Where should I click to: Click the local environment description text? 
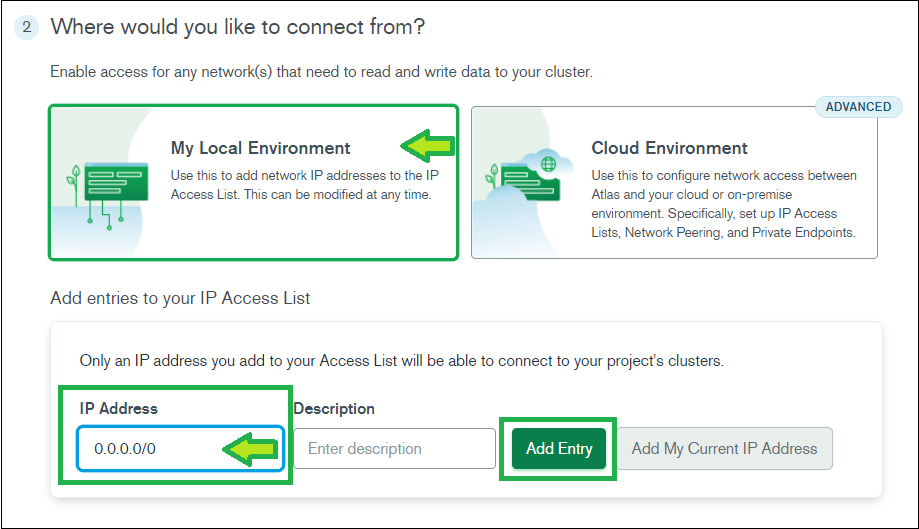coord(305,185)
